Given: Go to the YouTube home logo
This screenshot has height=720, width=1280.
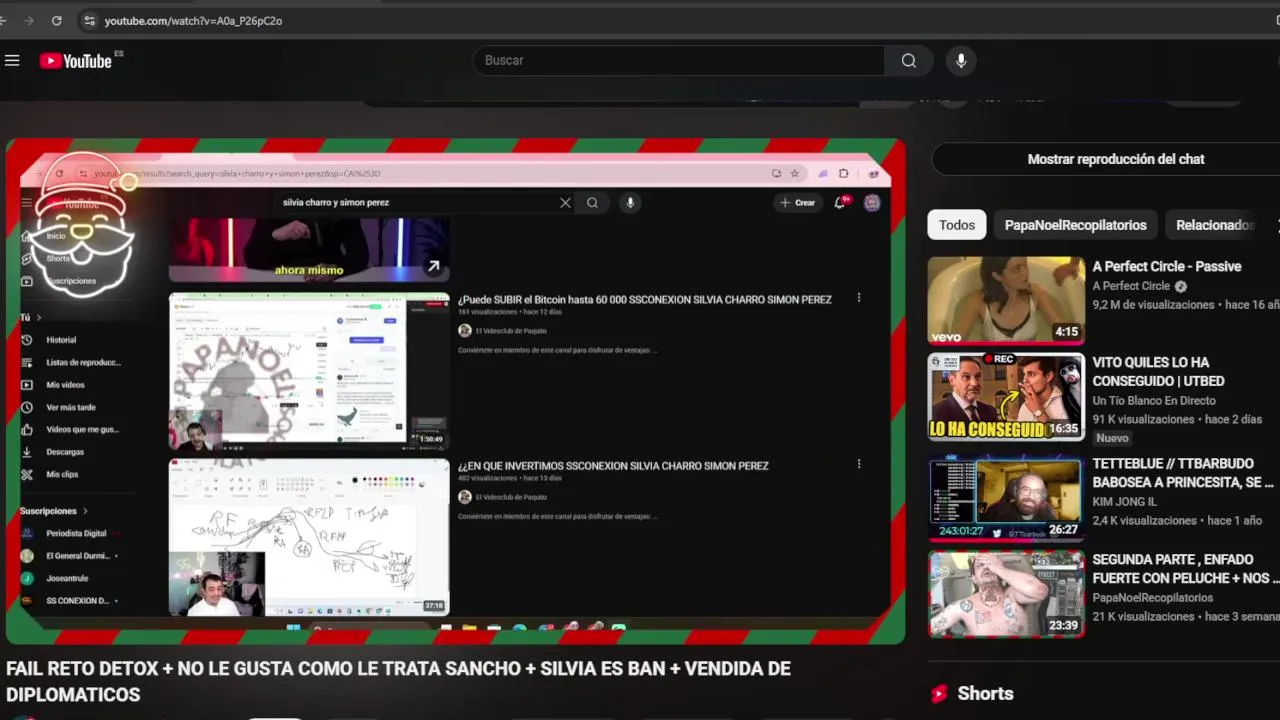Looking at the screenshot, I should pos(76,61).
